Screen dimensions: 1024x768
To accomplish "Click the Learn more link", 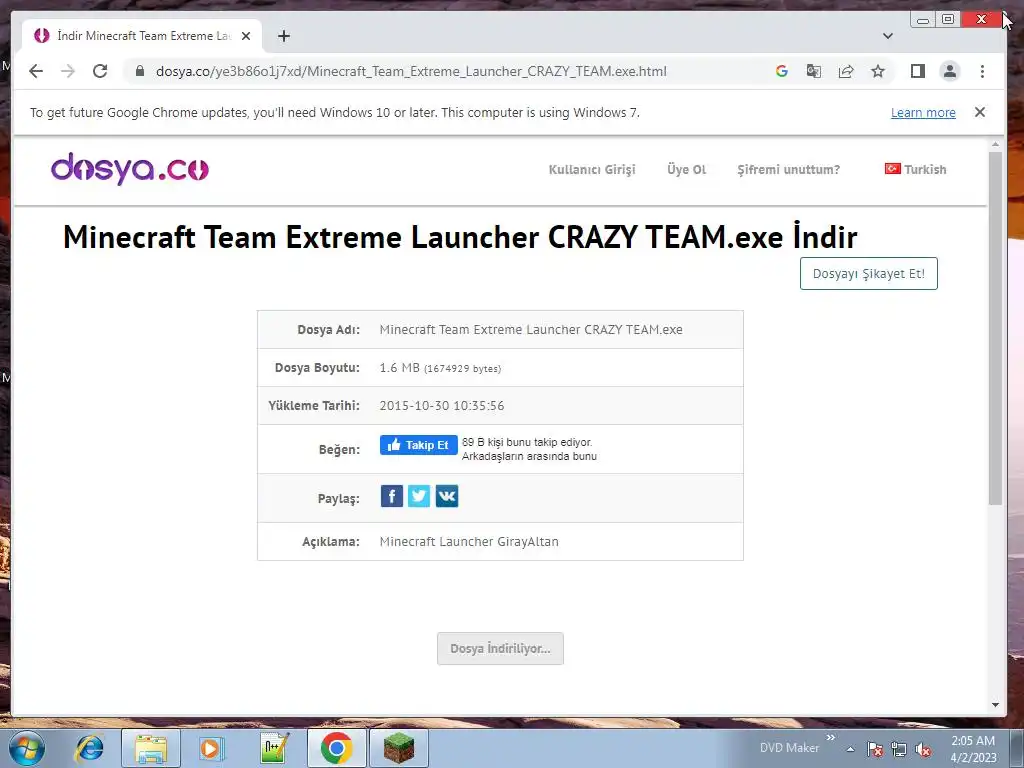I will pos(923,112).
